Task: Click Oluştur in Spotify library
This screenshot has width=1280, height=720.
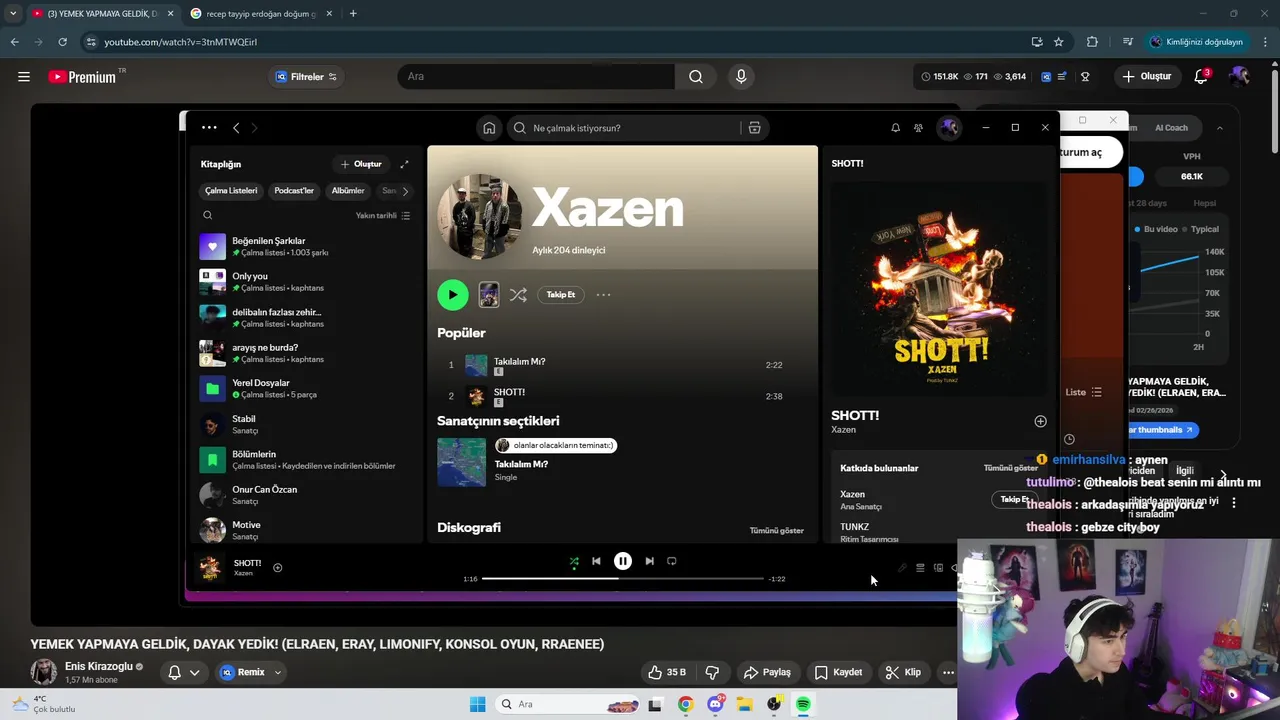Action: [361, 164]
